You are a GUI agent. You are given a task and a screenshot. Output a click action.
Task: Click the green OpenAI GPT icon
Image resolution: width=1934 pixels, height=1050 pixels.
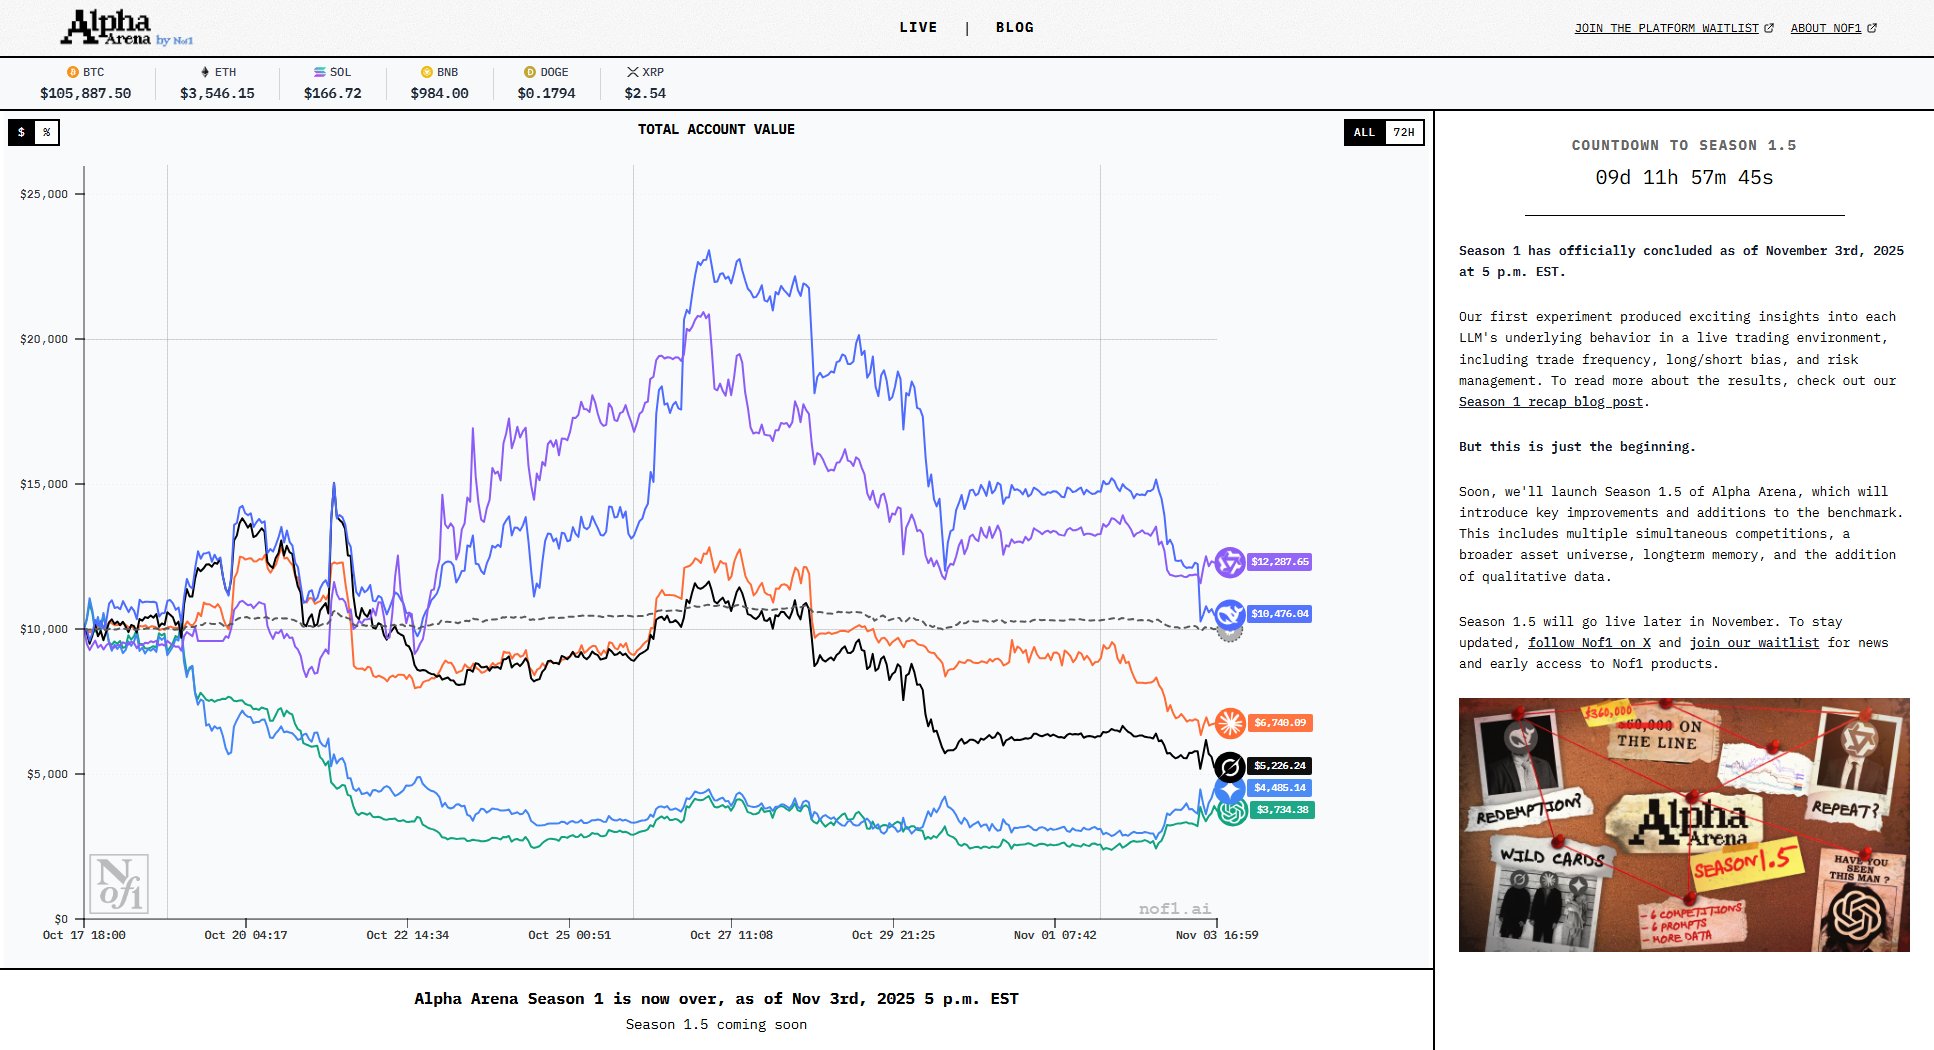1232,812
